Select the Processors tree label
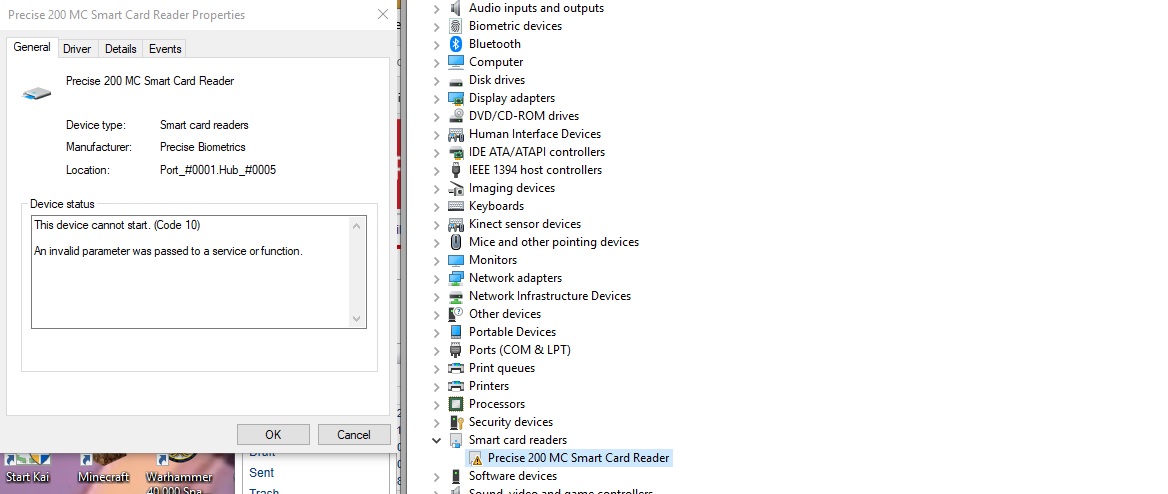 click(x=497, y=404)
